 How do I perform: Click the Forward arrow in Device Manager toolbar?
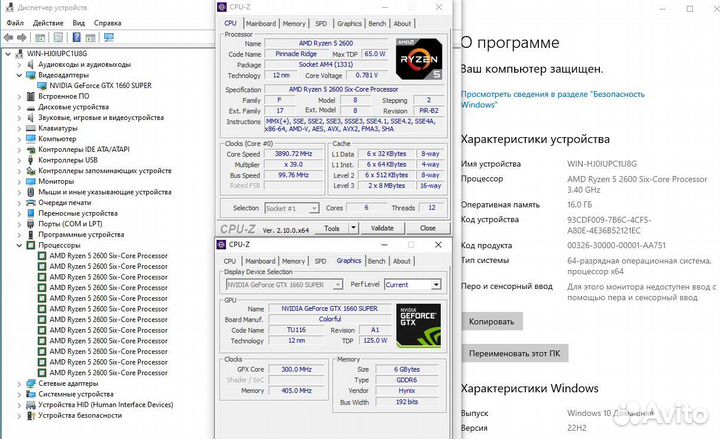pyautogui.click(x=22, y=38)
